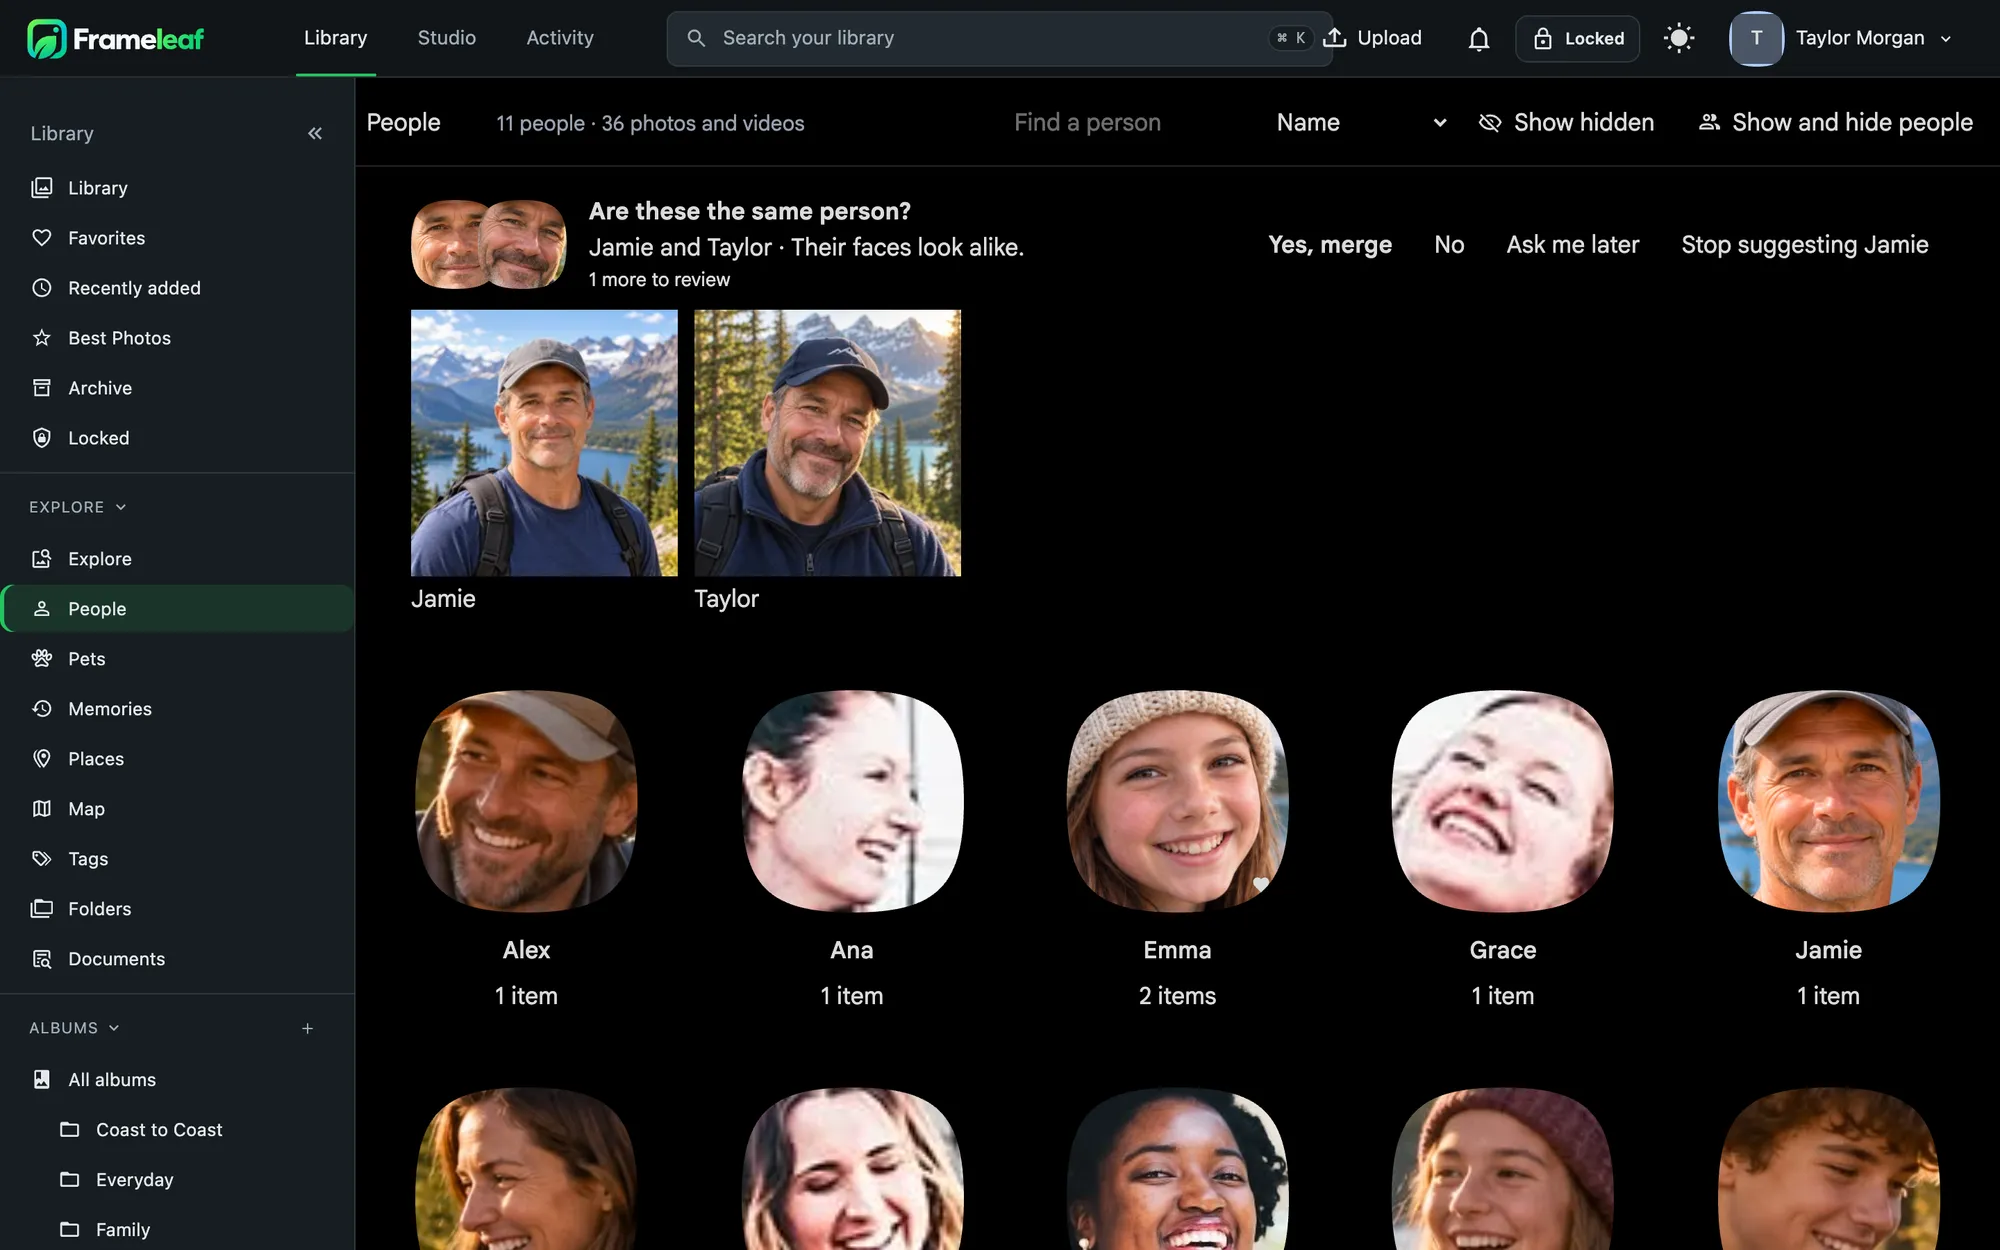Click Stop suggesting Jamie

(x=1805, y=245)
